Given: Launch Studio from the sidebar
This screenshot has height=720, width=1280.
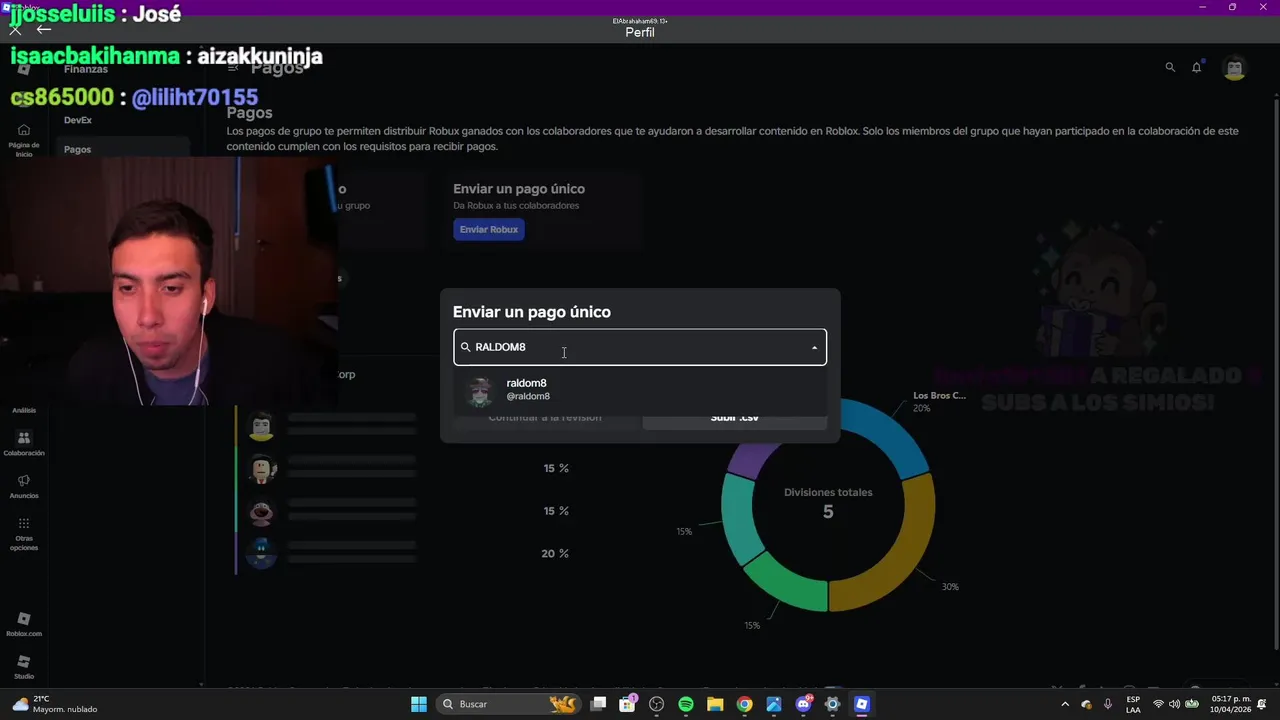Looking at the screenshot, I should pos(24,667).
